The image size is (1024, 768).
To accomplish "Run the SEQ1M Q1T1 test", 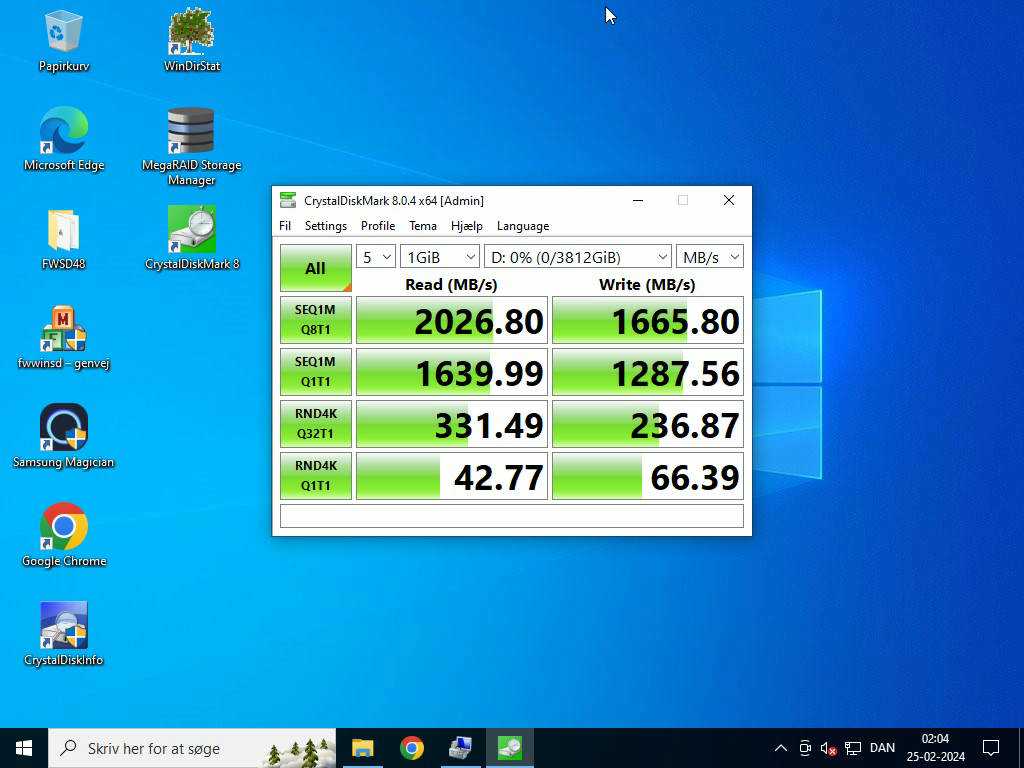I will click(316, 372).
